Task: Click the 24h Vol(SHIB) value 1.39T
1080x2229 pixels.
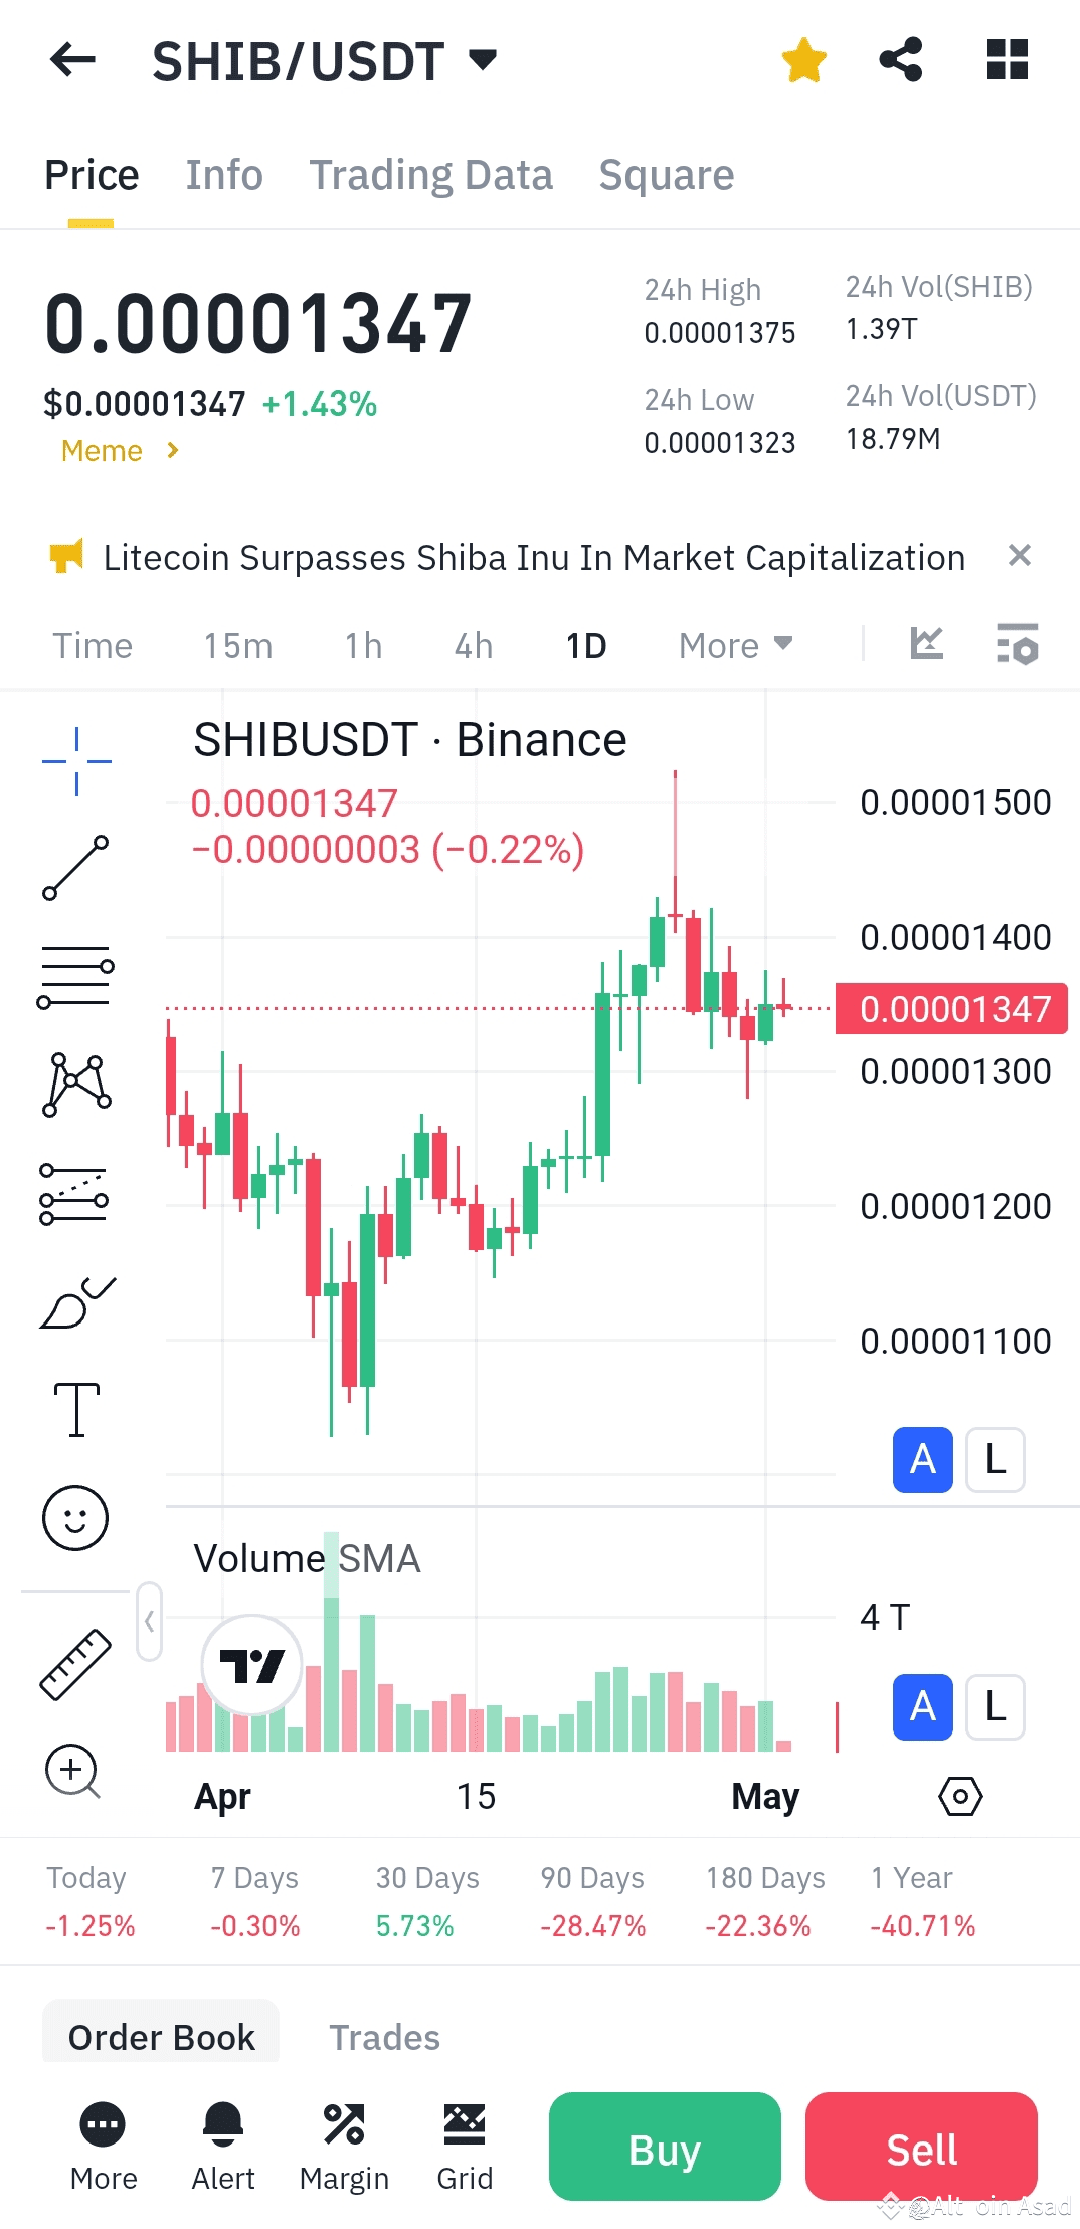Action: coord(882,329)
